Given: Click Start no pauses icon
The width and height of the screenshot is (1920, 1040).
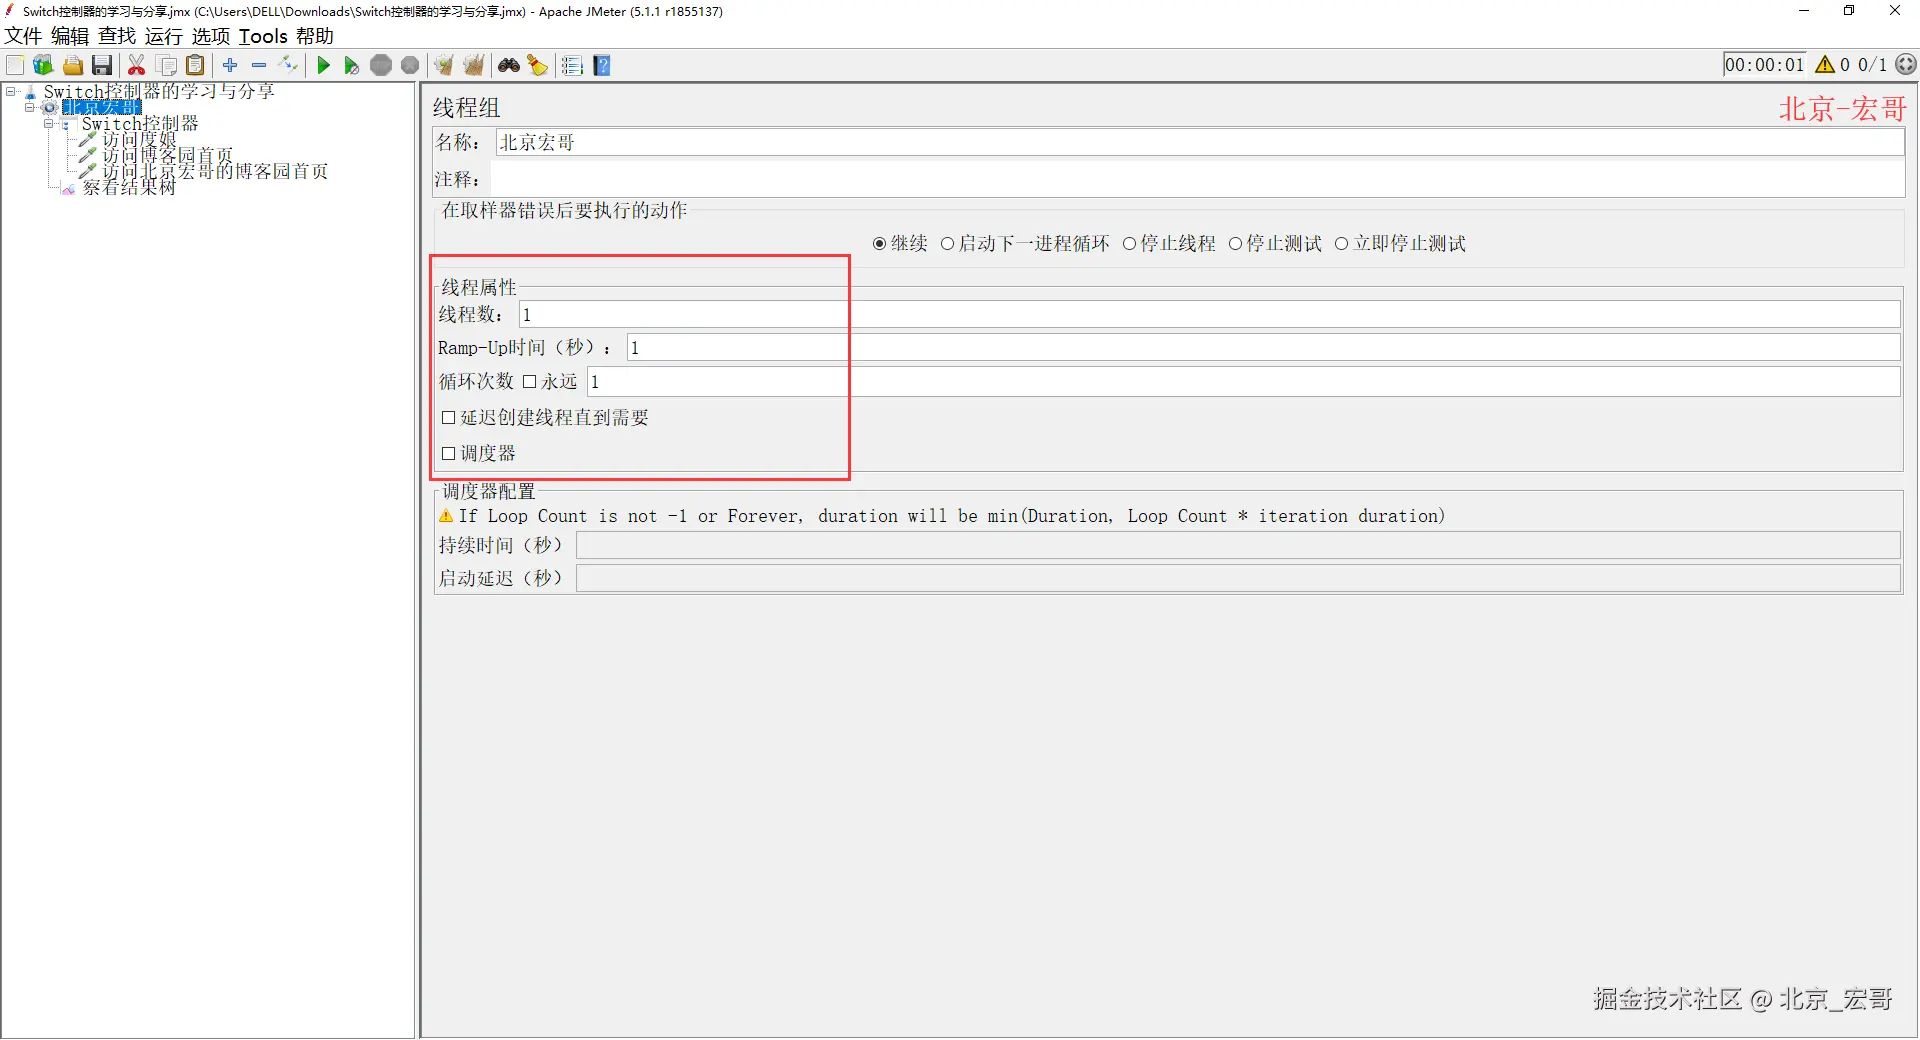Looking at the screenshot, I should click(x=352, y=65).
